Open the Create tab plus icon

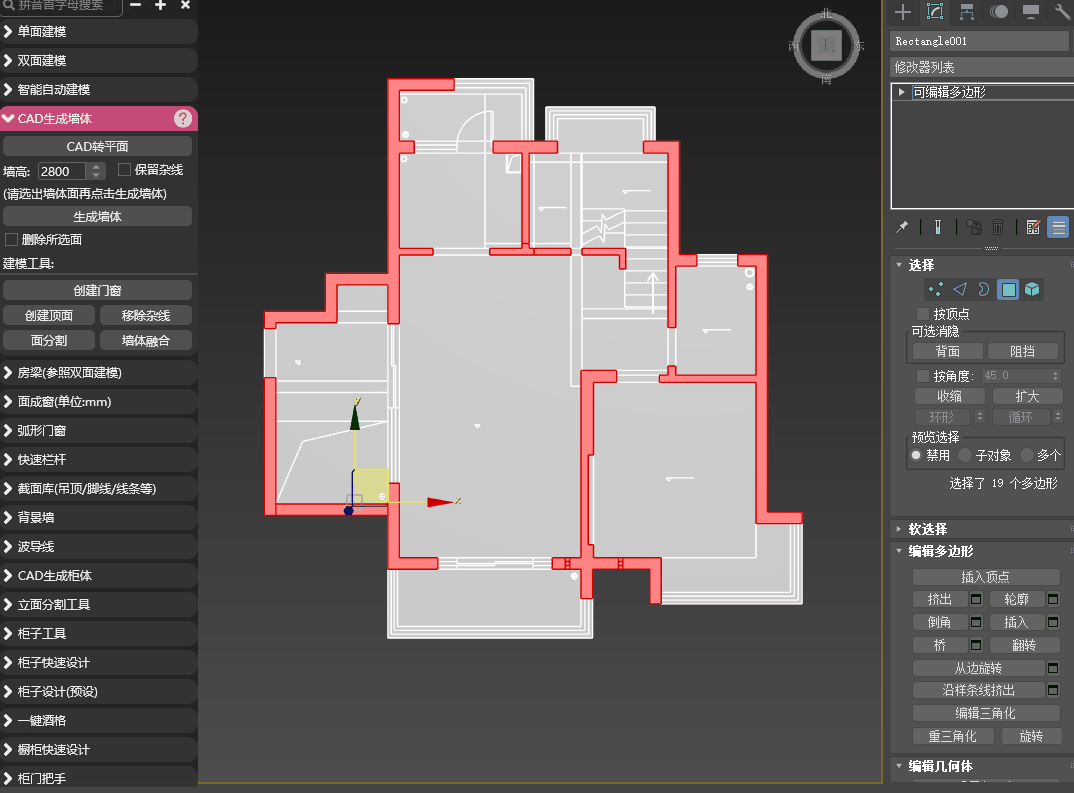point(903,12)
